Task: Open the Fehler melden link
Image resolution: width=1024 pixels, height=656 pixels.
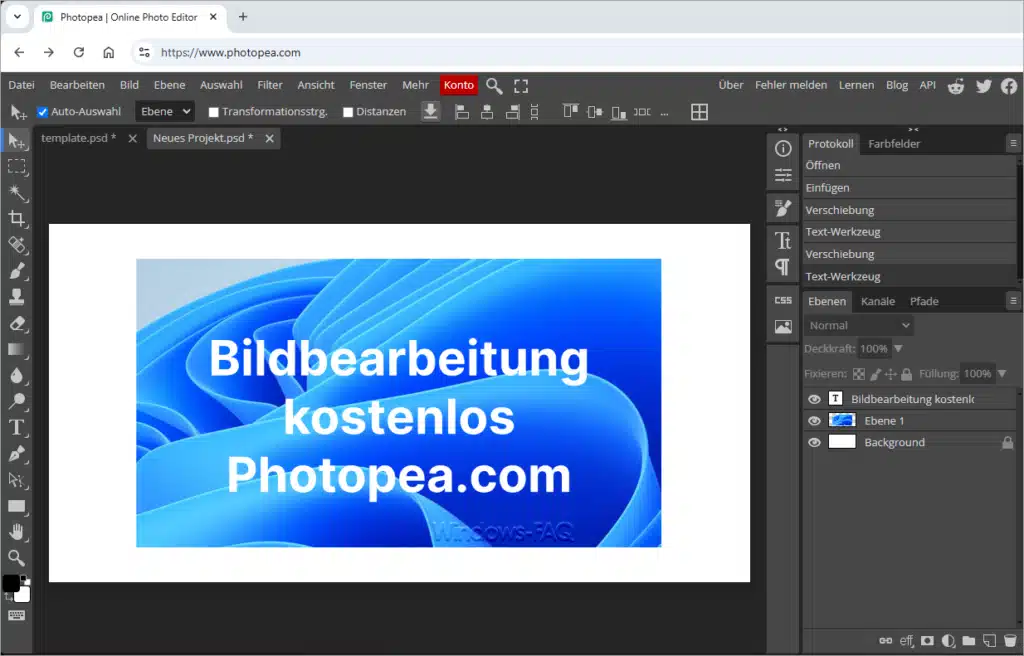Action: point(791,85)
